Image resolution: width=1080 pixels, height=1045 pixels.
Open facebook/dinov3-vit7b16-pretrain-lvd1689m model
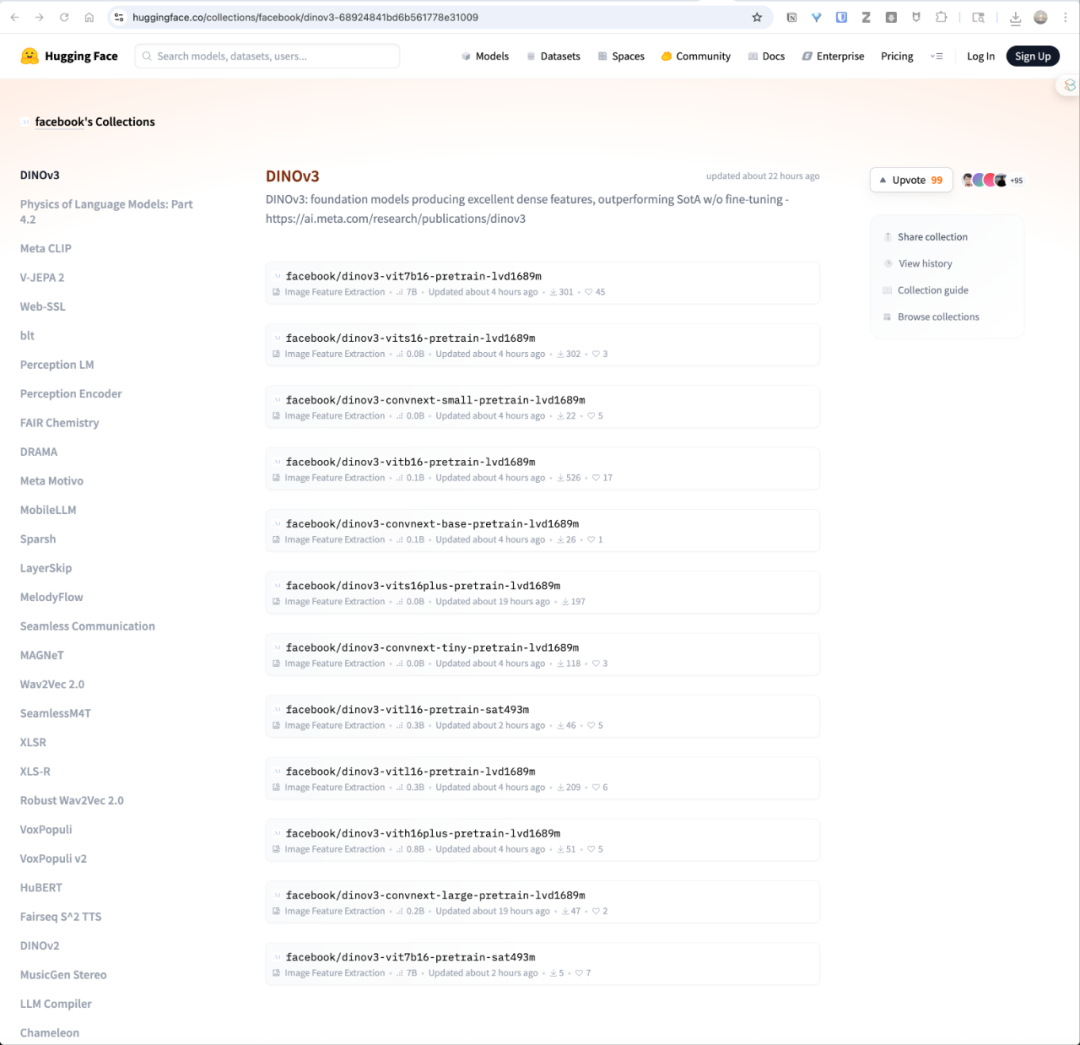tap(413, 276)
